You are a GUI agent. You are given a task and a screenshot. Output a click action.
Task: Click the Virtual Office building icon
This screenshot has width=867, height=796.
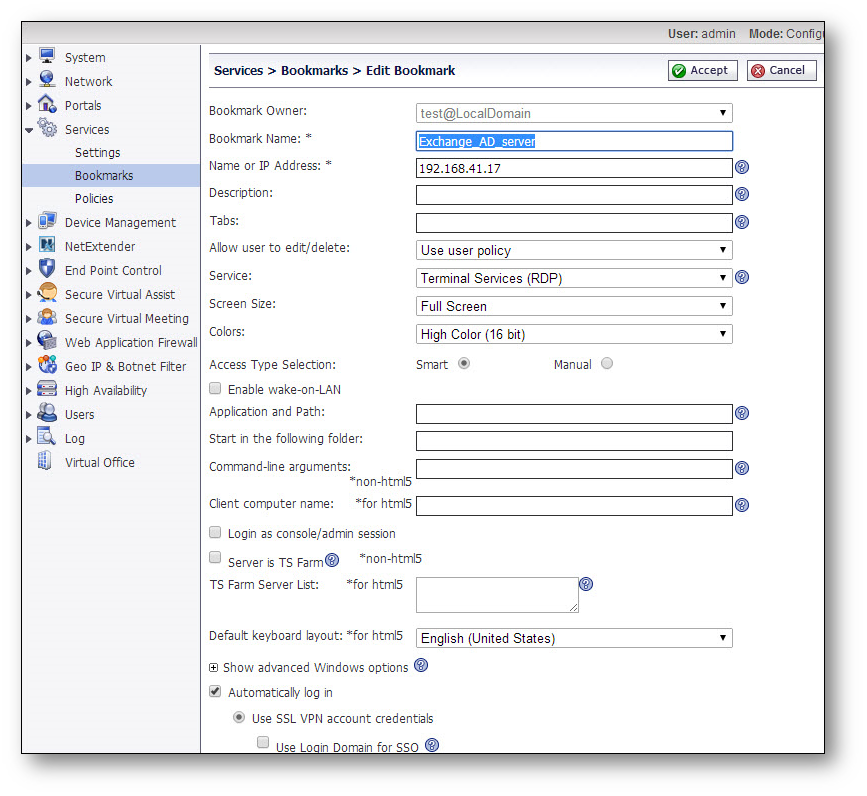click(45, 462)
